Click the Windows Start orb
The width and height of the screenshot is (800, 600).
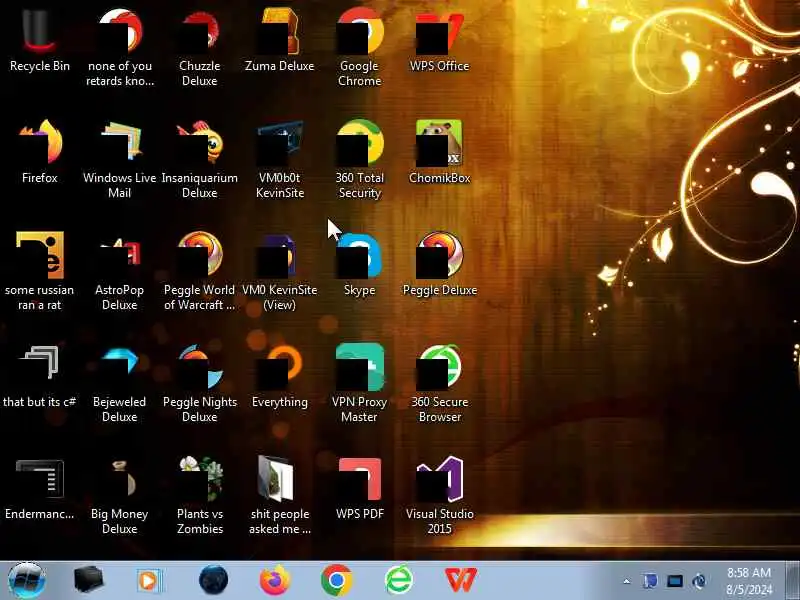point(27,580)
